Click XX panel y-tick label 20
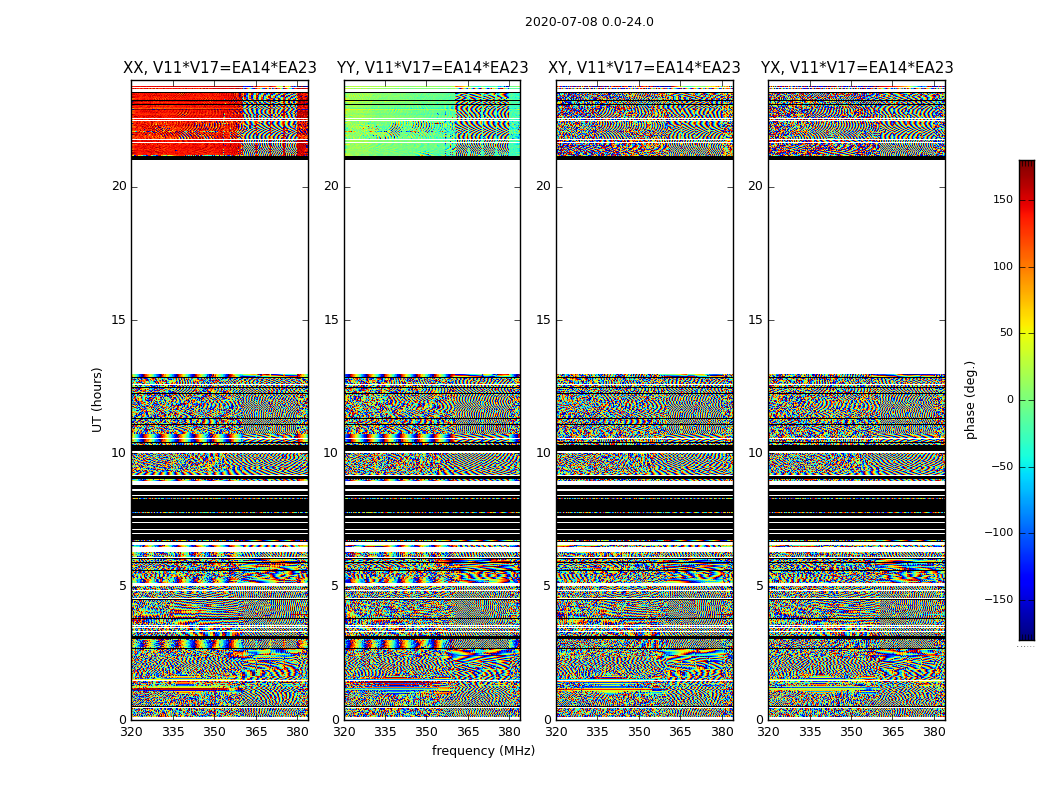1050x800 pixels. pos(119,186)
